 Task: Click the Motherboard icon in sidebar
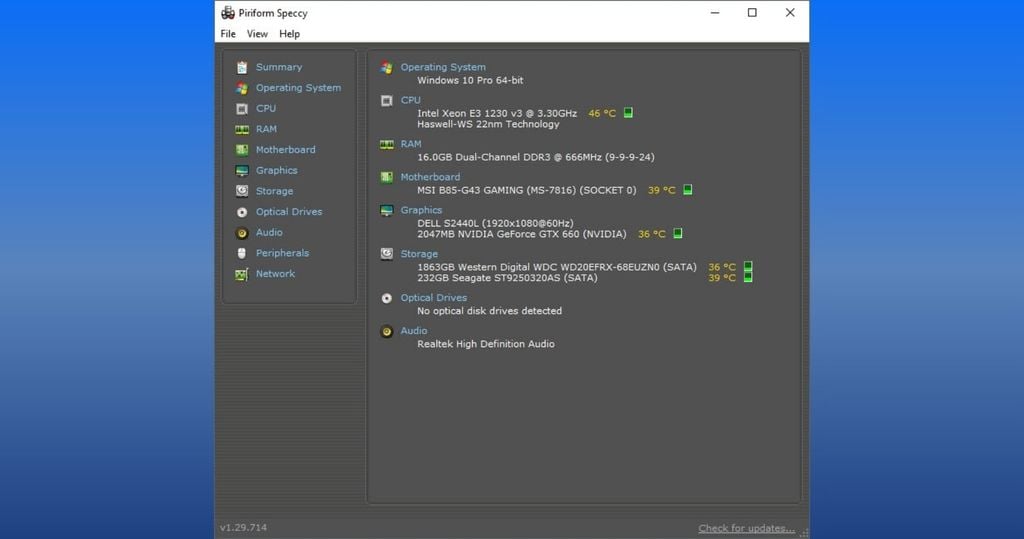coord(242,150)
